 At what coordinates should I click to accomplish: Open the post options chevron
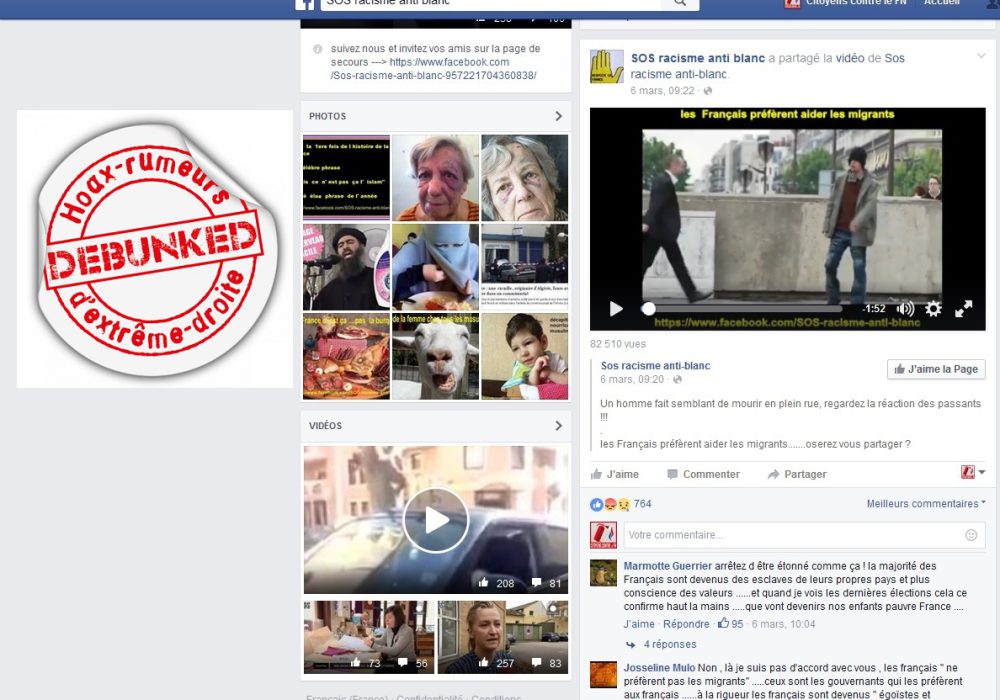click(981, 56)
